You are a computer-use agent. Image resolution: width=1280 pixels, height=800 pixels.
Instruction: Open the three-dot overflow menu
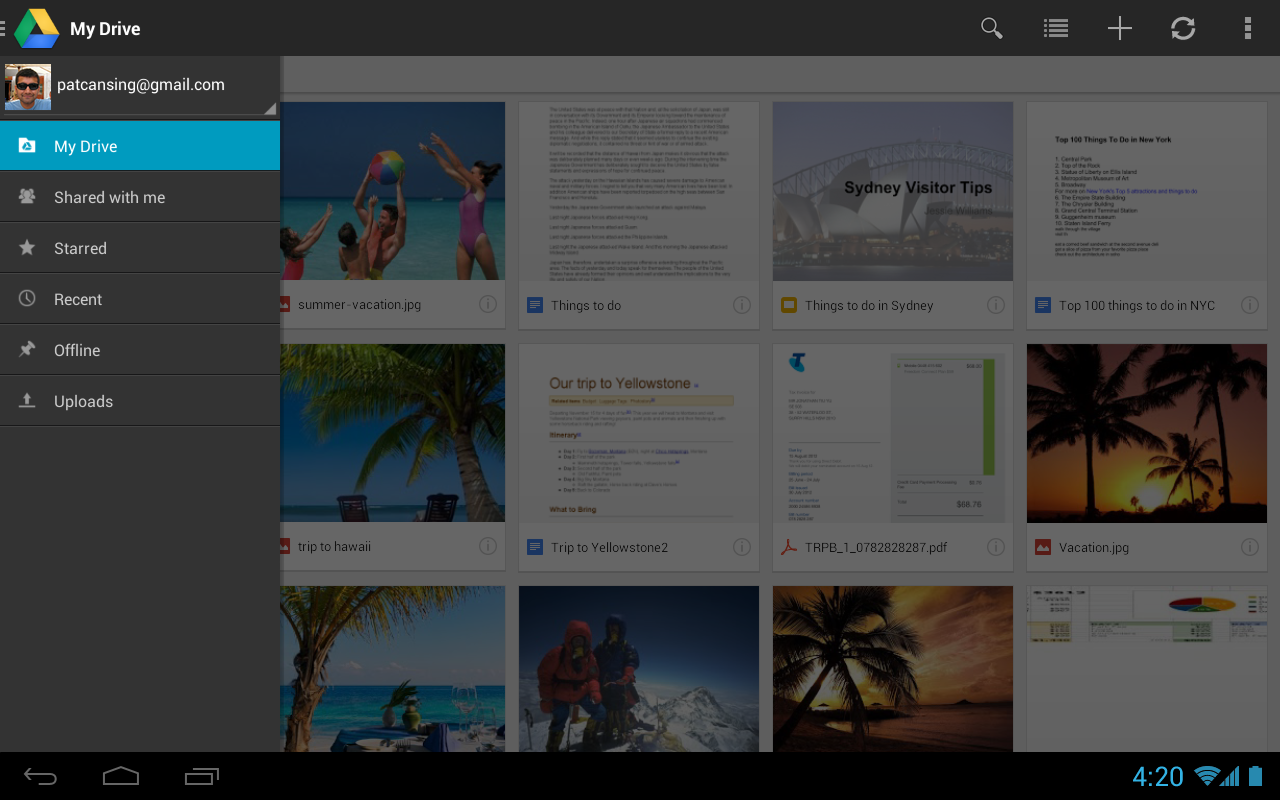(1247, 28)
